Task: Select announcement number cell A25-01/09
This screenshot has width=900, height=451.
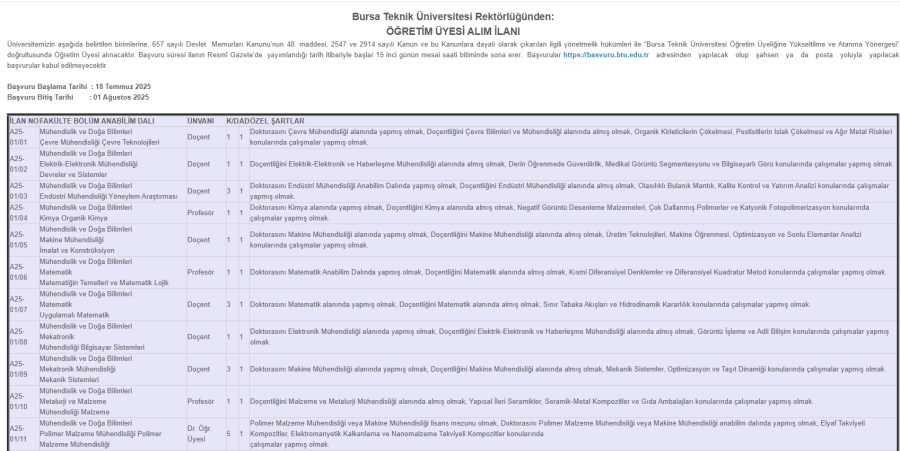Action: pos(24,370)
